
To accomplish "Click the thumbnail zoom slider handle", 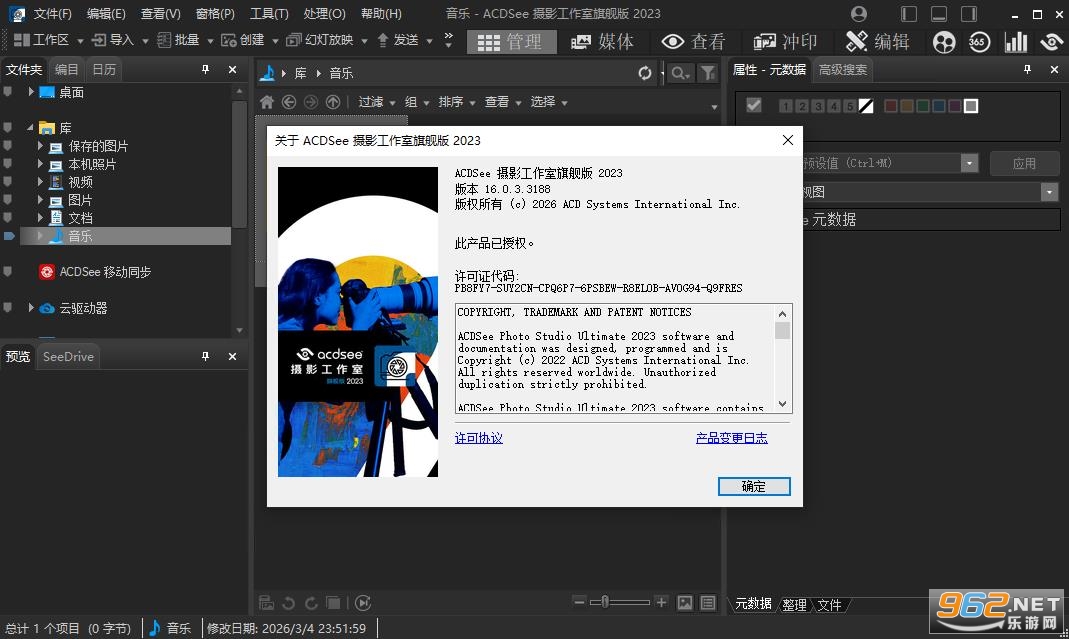I will 605,601.
